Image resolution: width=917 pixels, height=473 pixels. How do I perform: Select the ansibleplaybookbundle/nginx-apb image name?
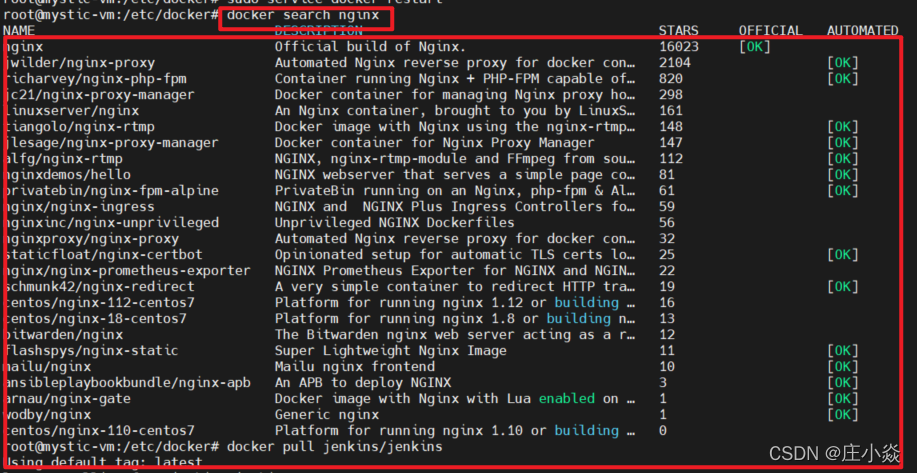pos(127,382)
